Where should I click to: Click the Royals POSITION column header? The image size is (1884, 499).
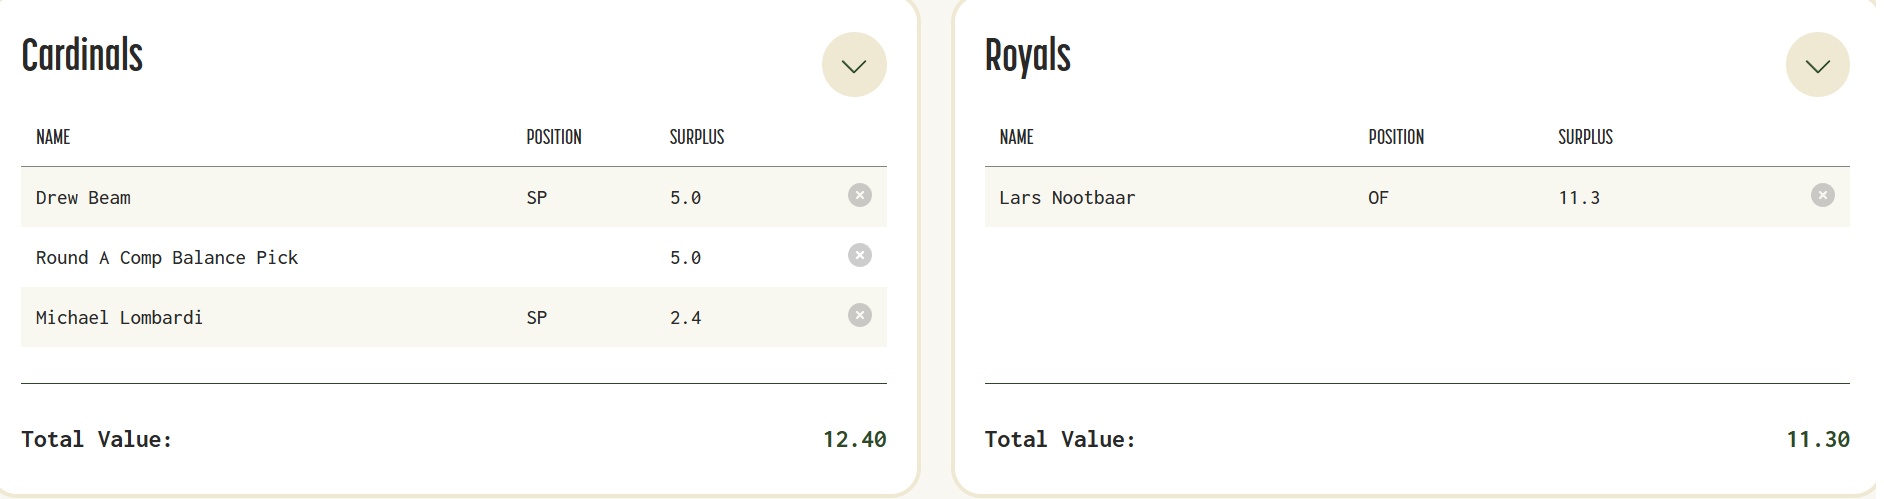pos(1395,137)
